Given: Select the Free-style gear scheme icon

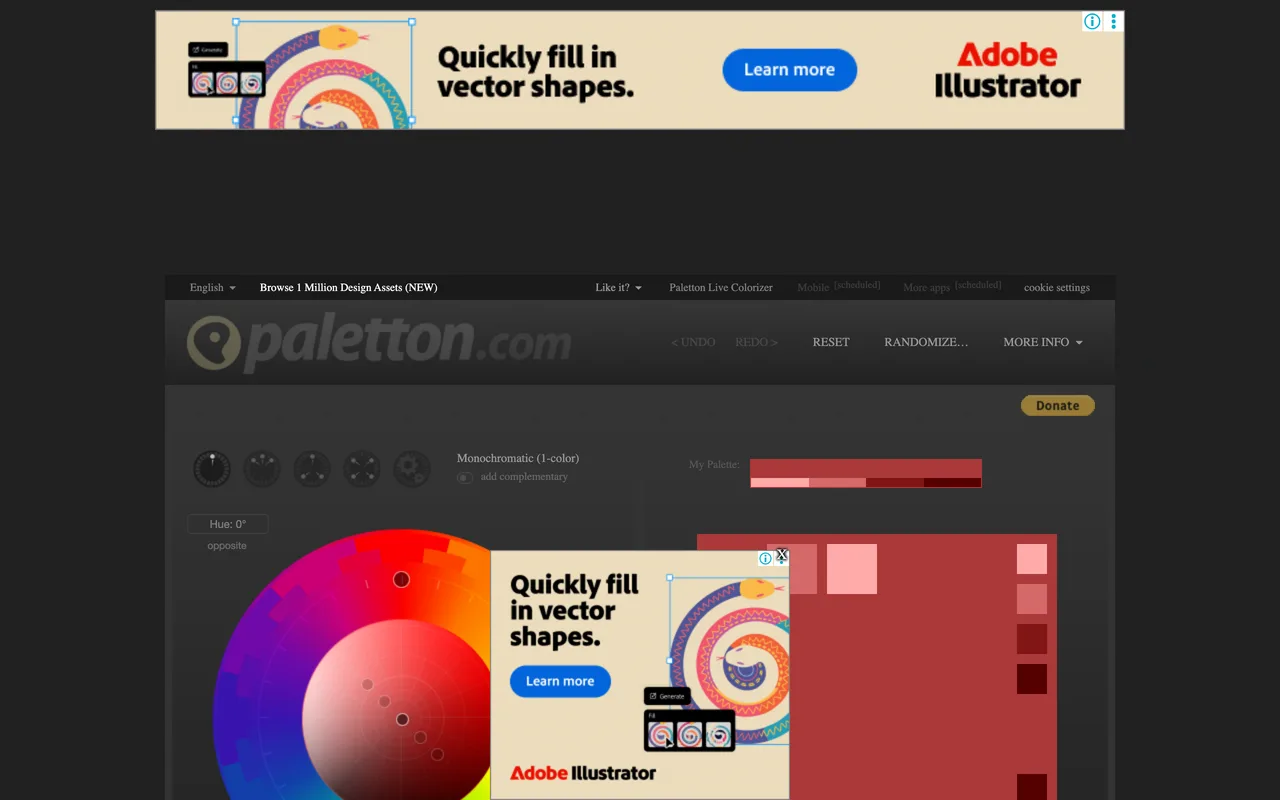Looking at the screenshot, I should click(x=412, y=469).
